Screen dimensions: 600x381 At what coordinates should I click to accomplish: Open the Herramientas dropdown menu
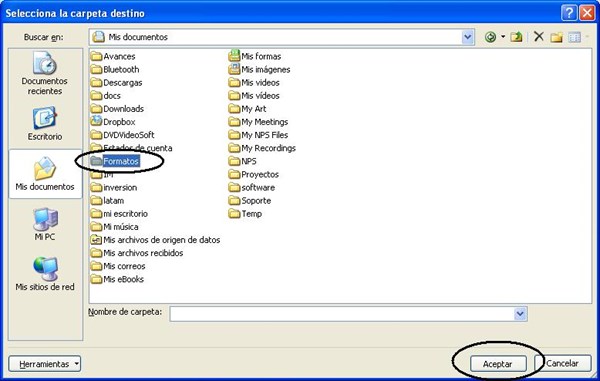coord(45,364)
